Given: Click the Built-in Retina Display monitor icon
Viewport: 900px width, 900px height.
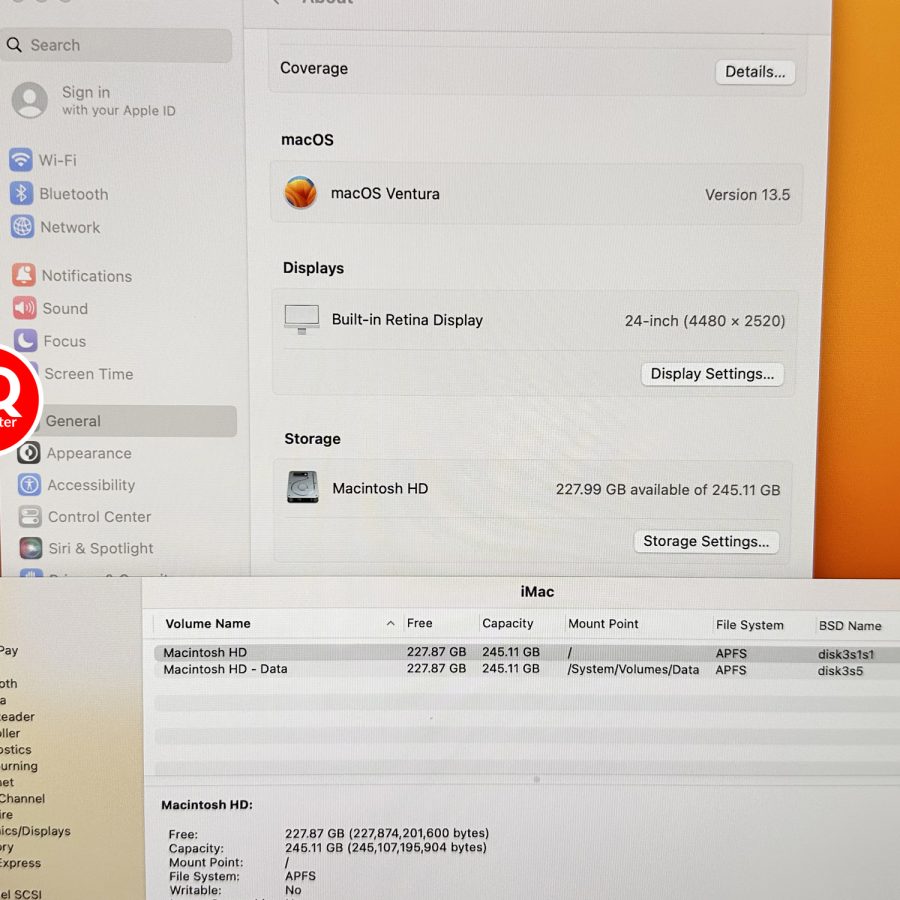Looking at the screenshot, I should [x=302, y=319].
